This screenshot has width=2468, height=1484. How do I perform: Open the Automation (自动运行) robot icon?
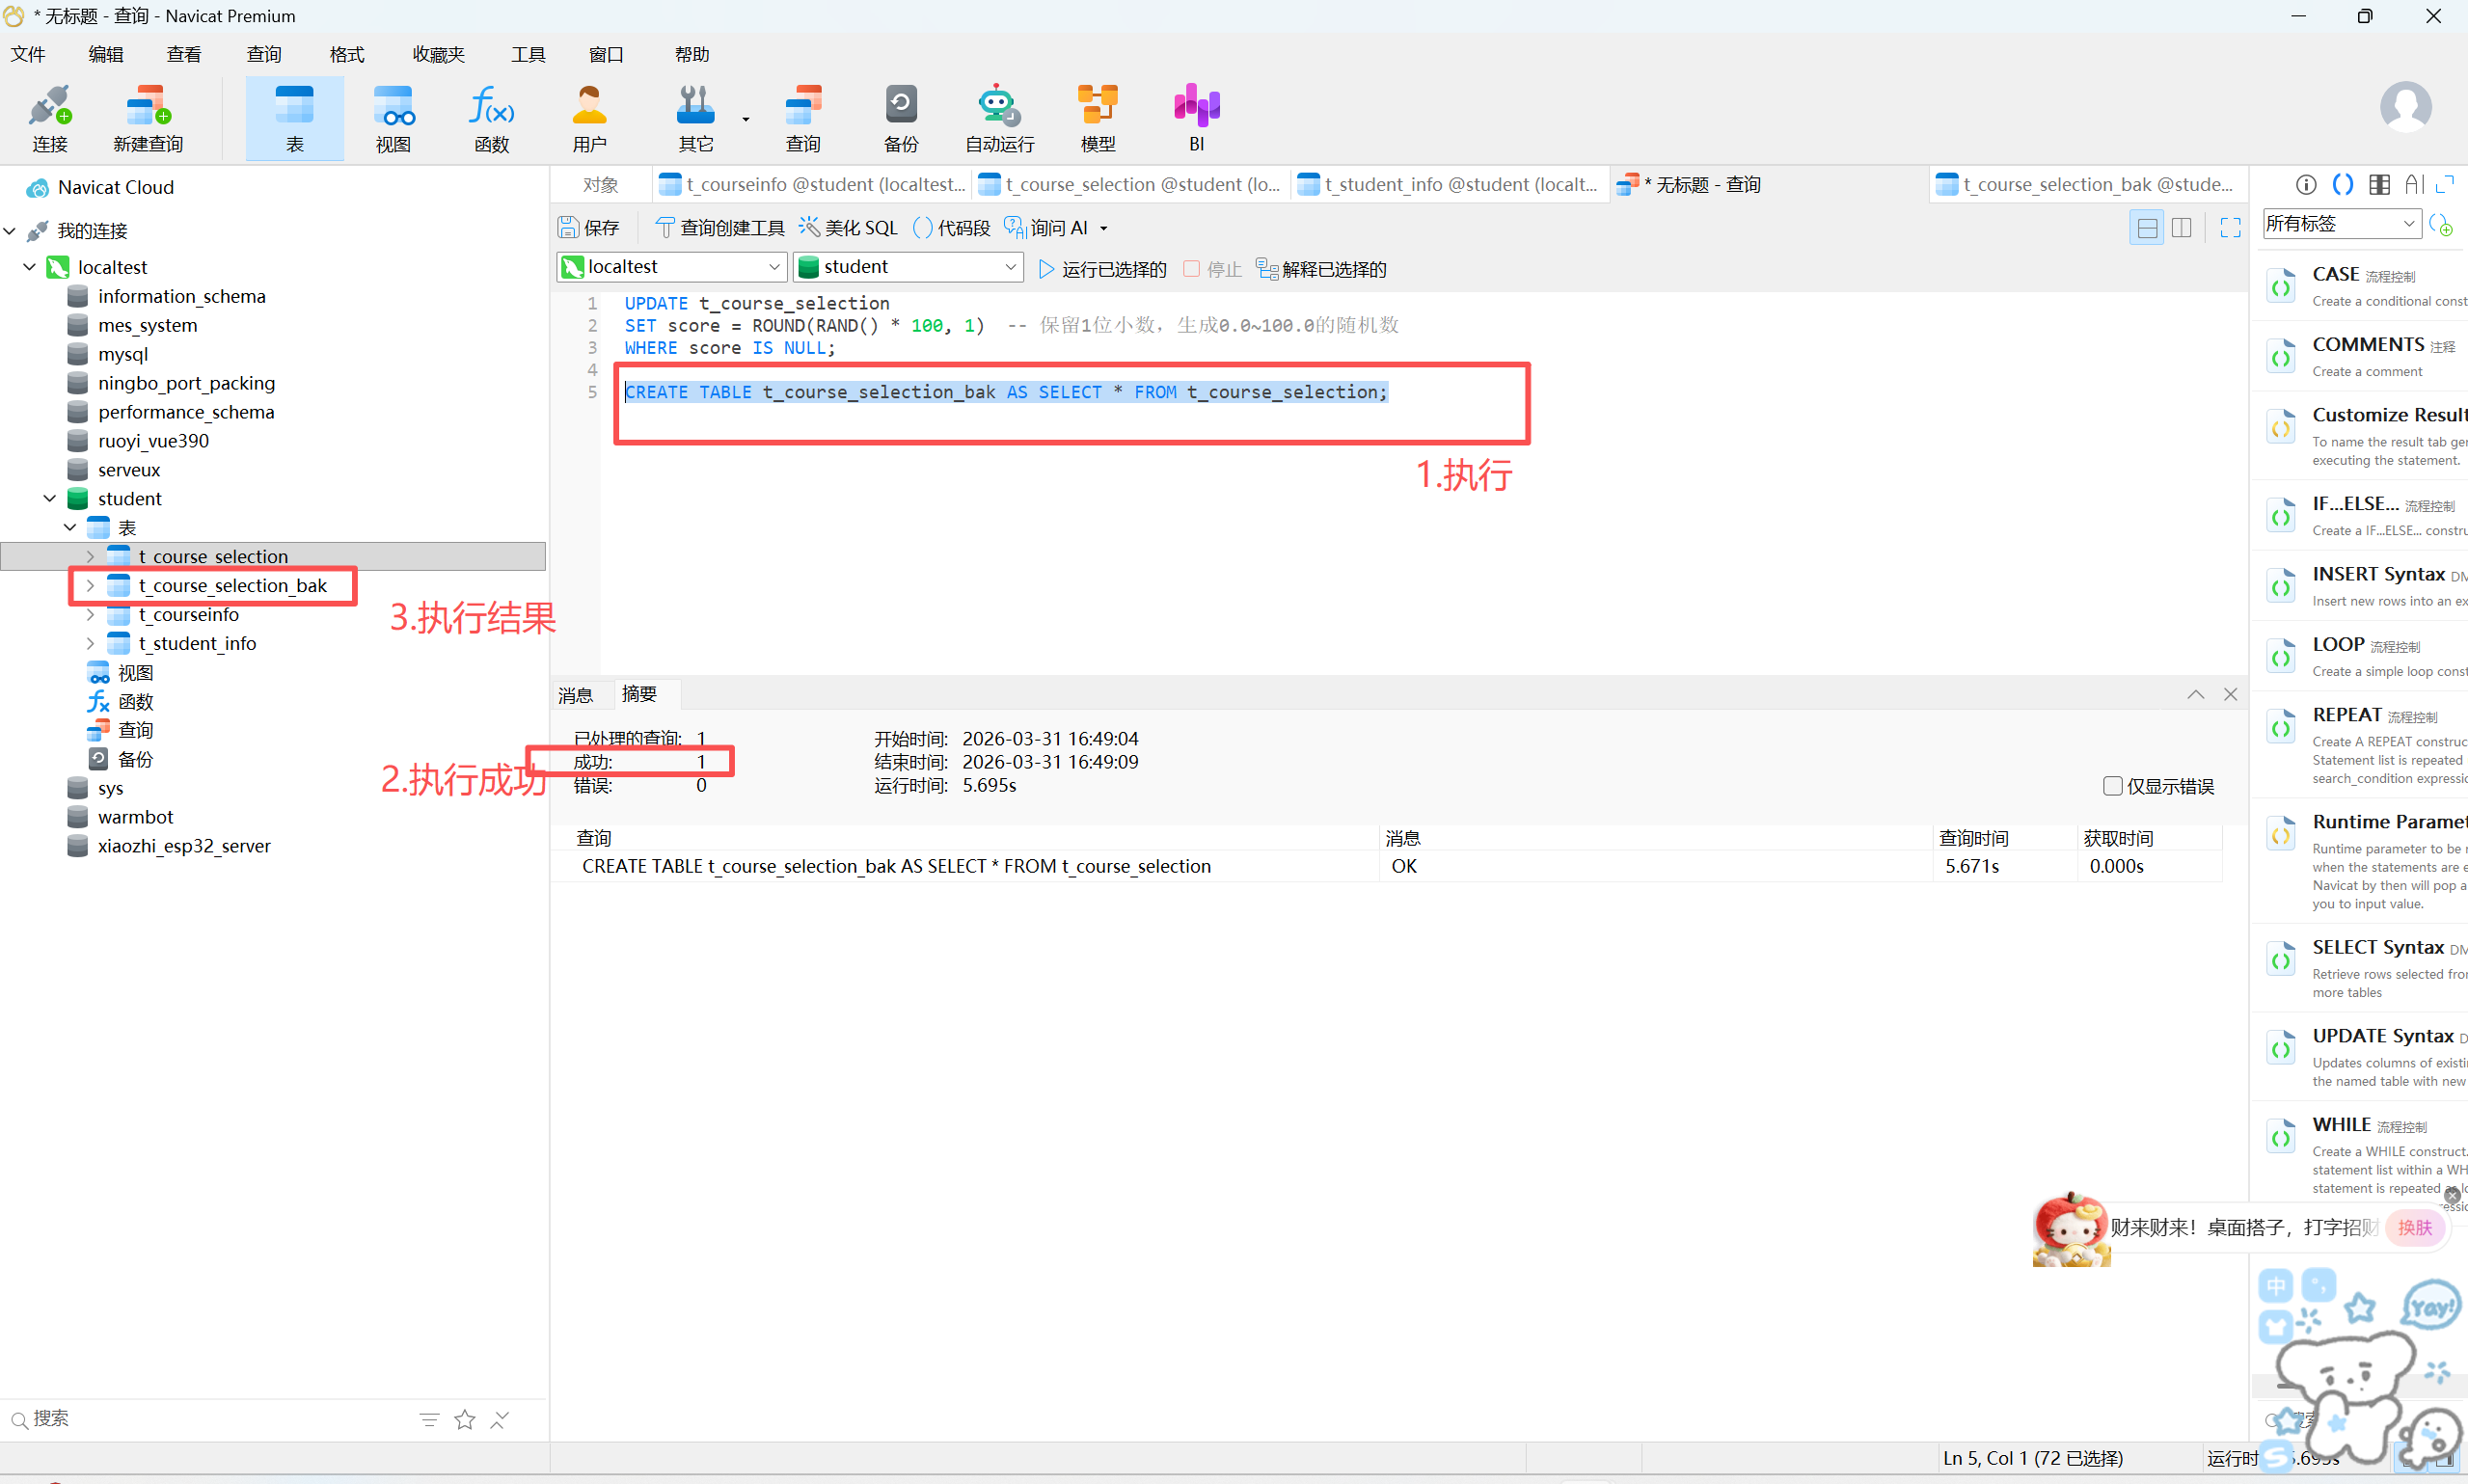coord(998,118)
